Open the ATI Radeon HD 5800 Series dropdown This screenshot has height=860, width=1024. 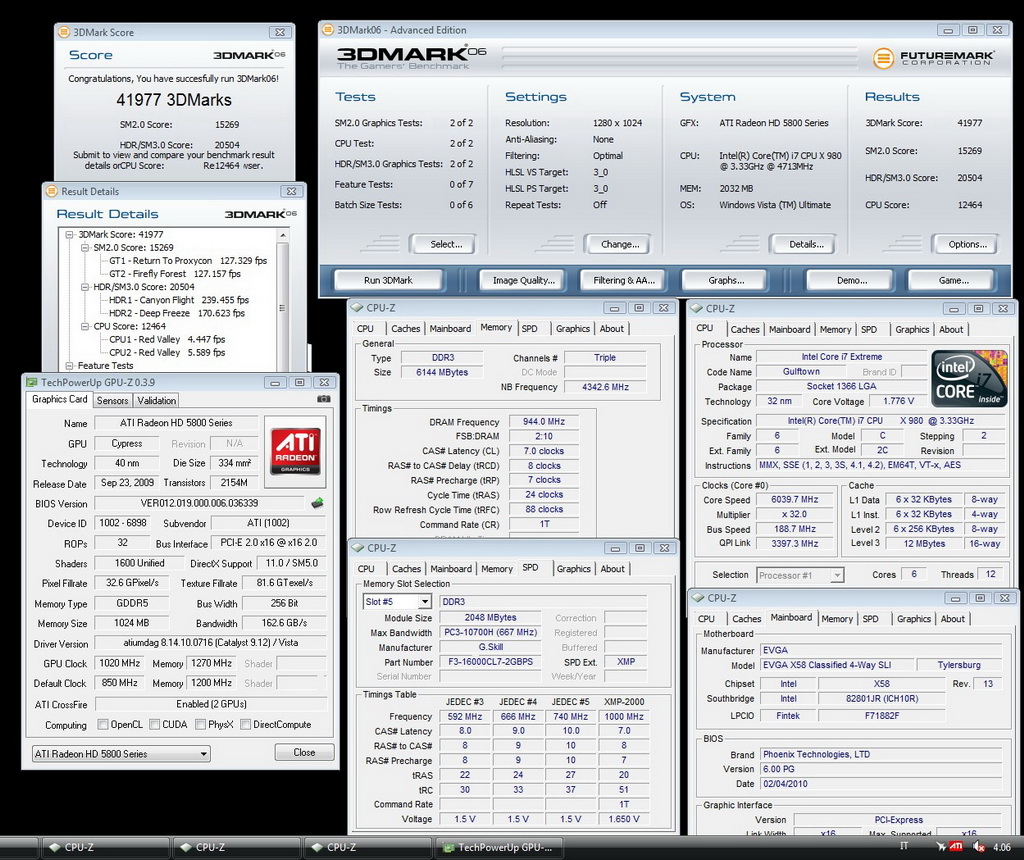point(121,754)
